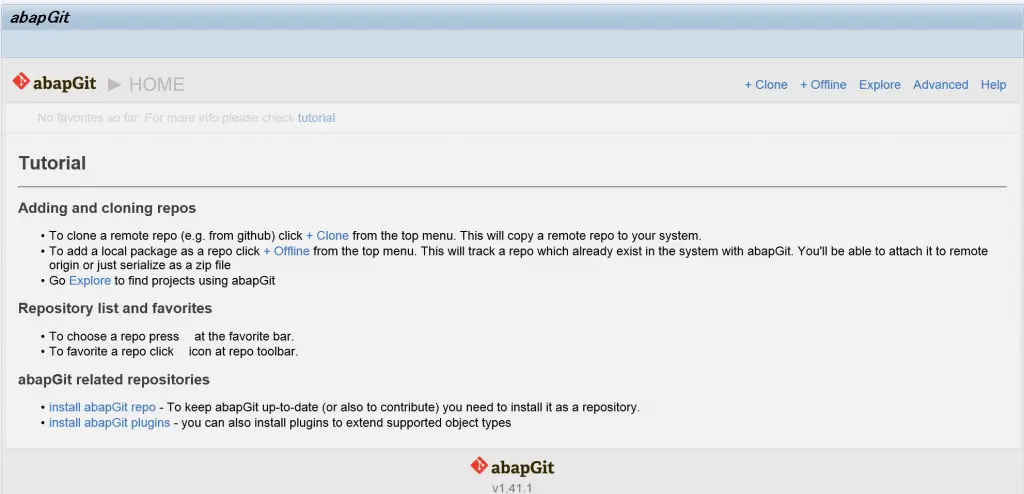The image size is (1024, 494).
Task: Click the HOME breadcrumb text
Action: (157, 84)
